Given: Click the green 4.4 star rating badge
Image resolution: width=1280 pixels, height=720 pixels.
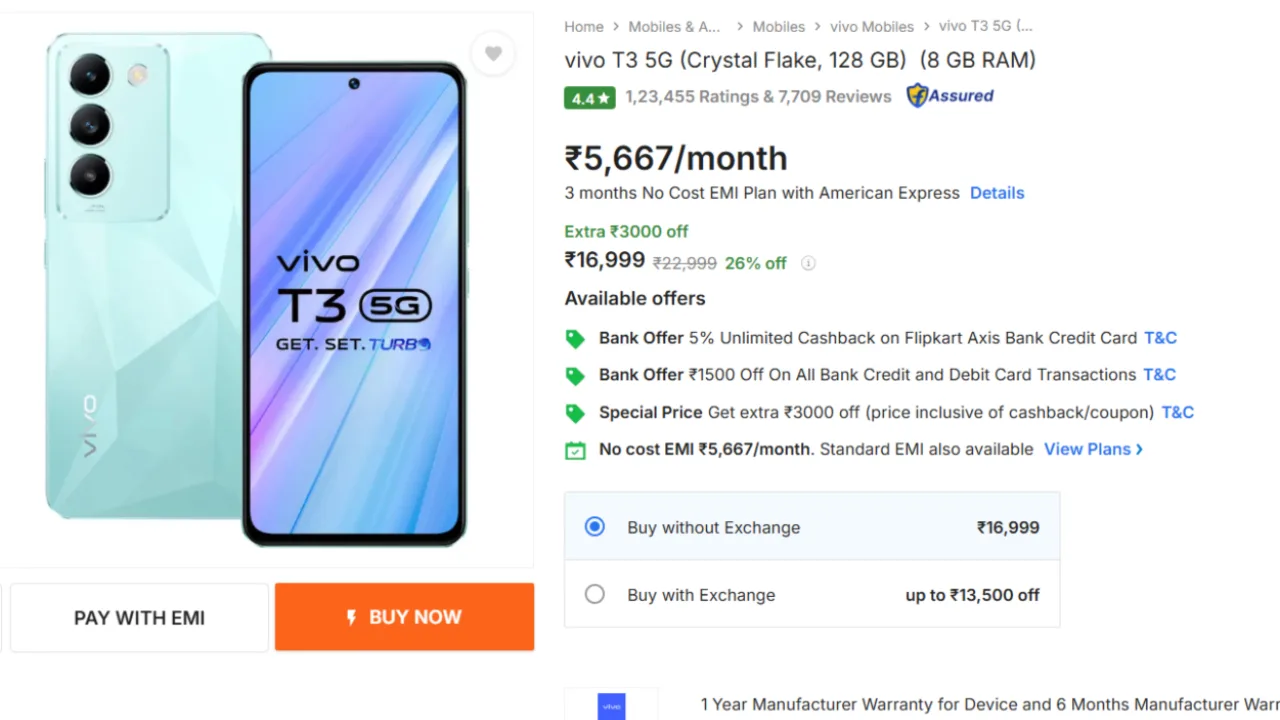Looking at the screenshot, I should 590,98.
